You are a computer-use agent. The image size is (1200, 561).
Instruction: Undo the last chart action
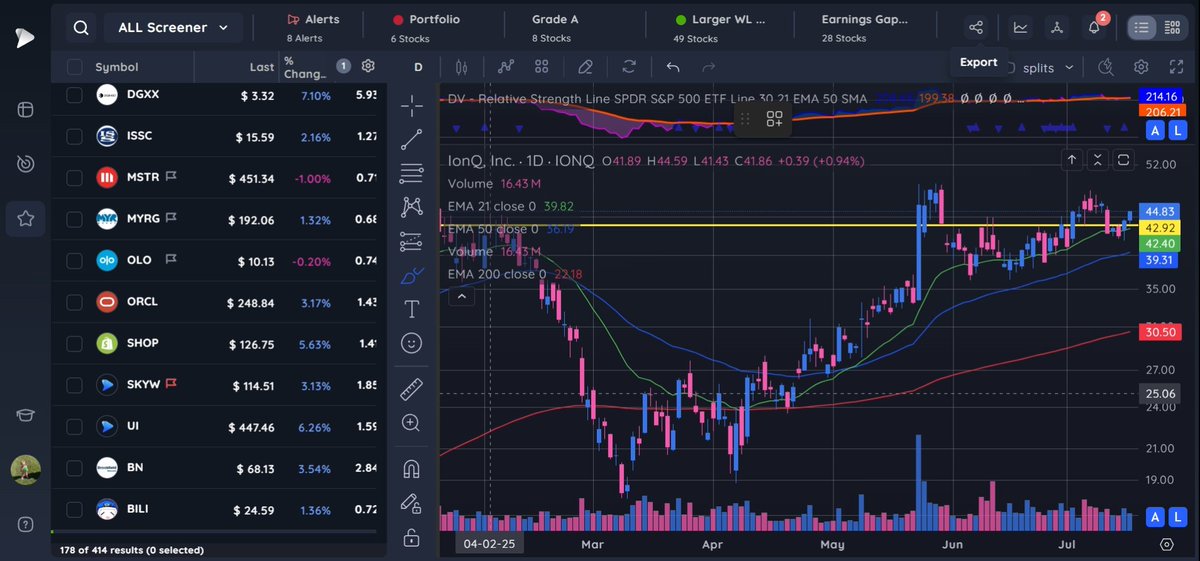click(673, 67)
